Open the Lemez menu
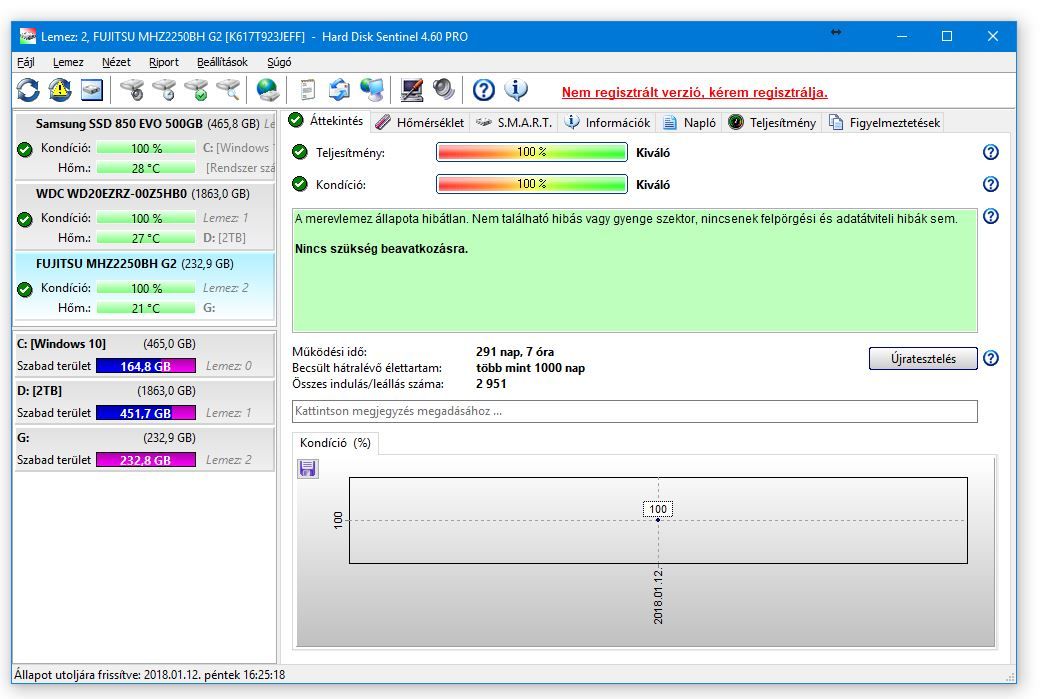The image size is (1059, 699). [68, 62]
